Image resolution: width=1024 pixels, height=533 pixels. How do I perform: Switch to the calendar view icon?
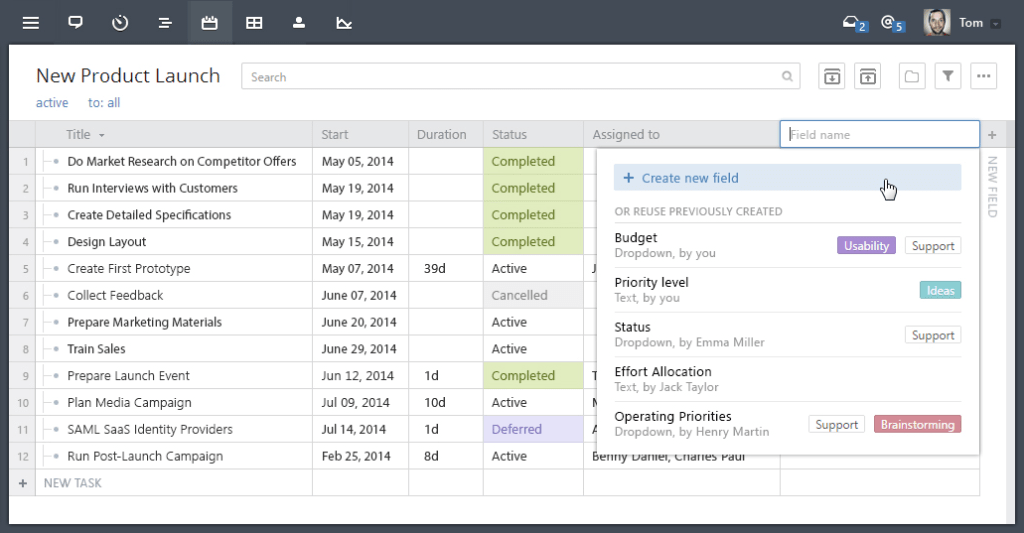[210, 22]
